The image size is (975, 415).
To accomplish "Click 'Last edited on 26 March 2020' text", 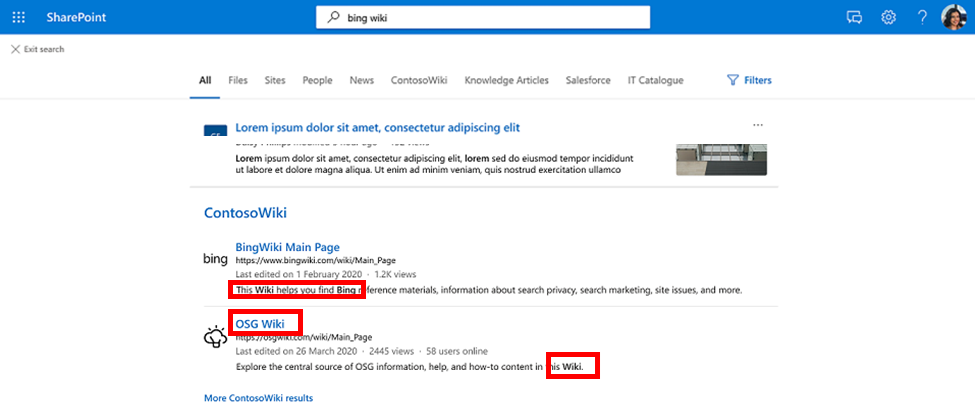I will (295, 351).
